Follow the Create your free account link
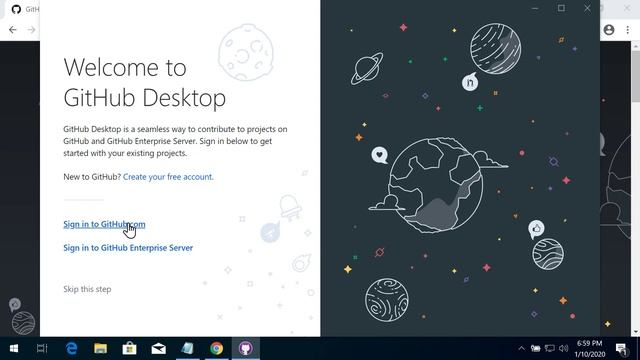The width and height of the screenshot is (640, 360). pyautogui.click(x=168, y=177)
